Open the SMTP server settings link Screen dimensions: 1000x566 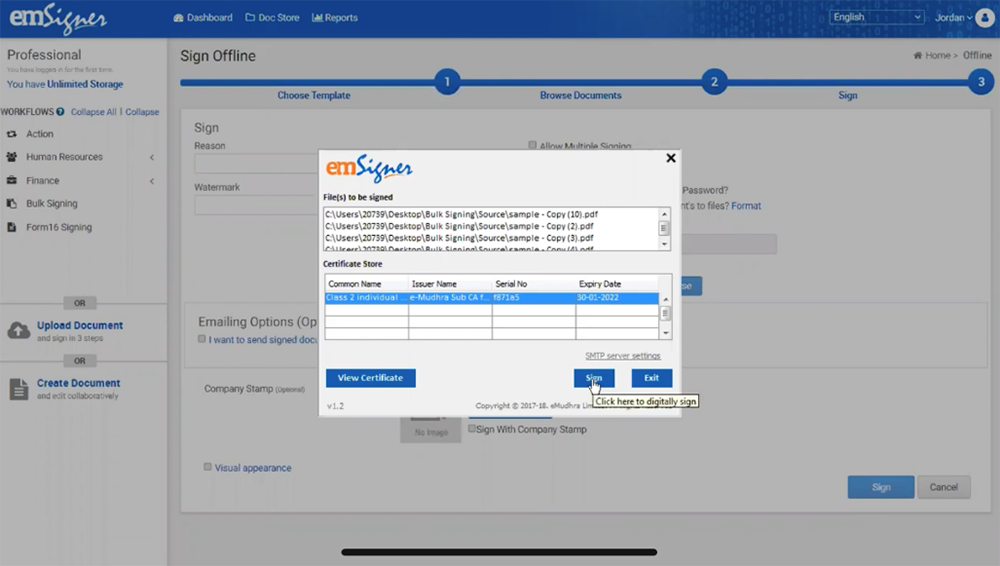click(x=622, y=356)
